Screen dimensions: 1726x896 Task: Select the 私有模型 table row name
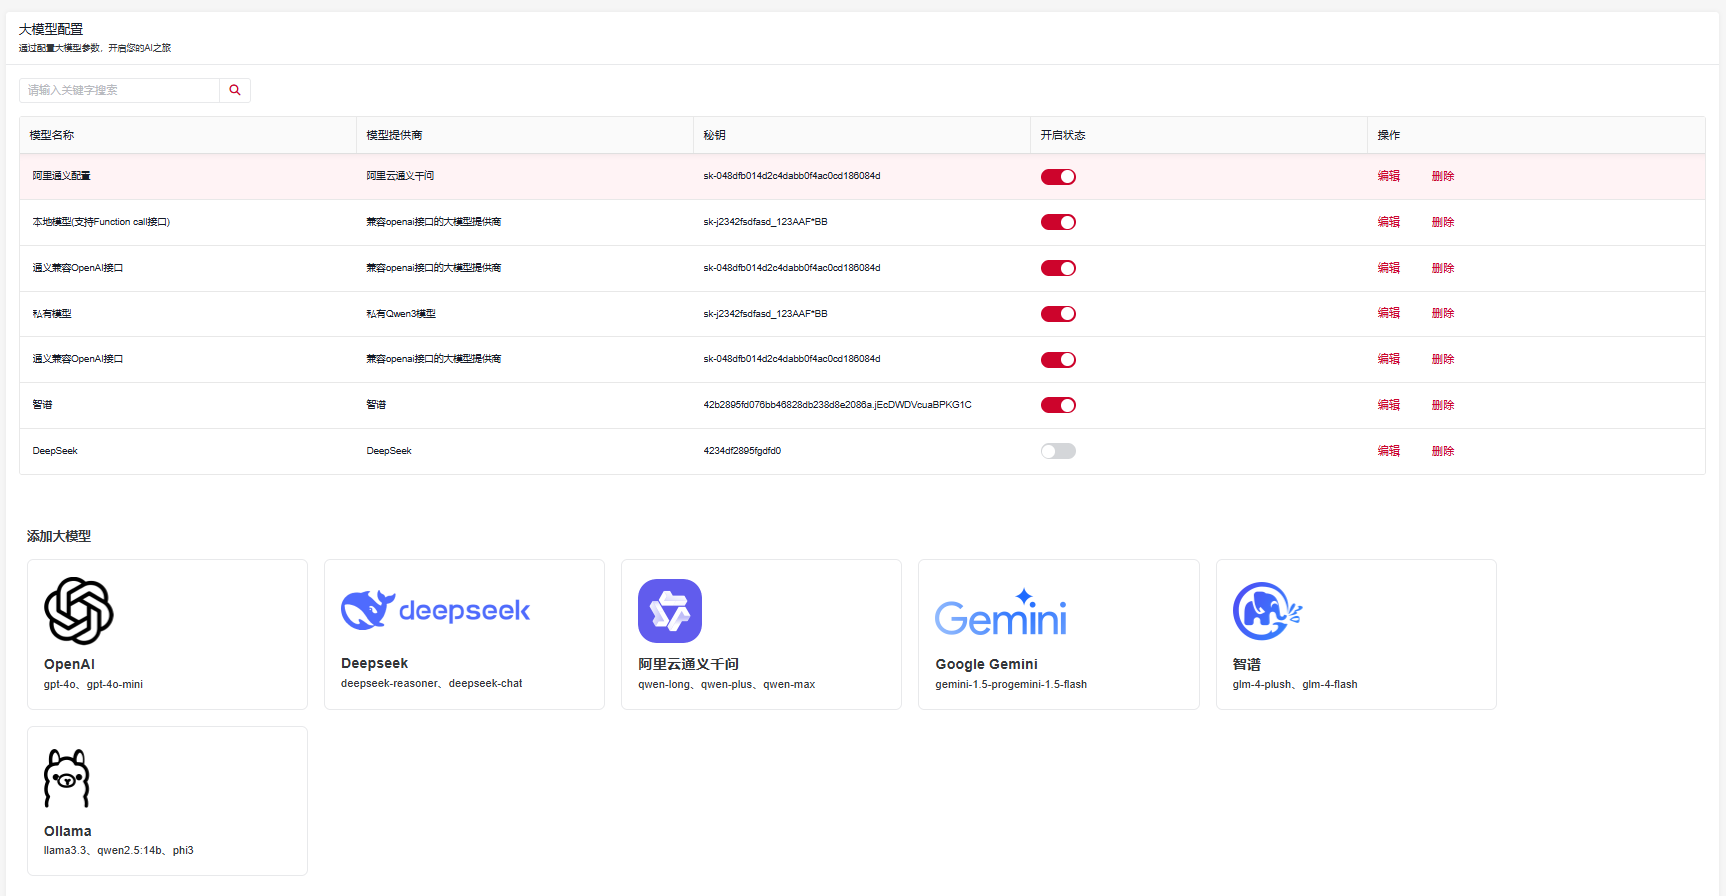tap(52, 314)
